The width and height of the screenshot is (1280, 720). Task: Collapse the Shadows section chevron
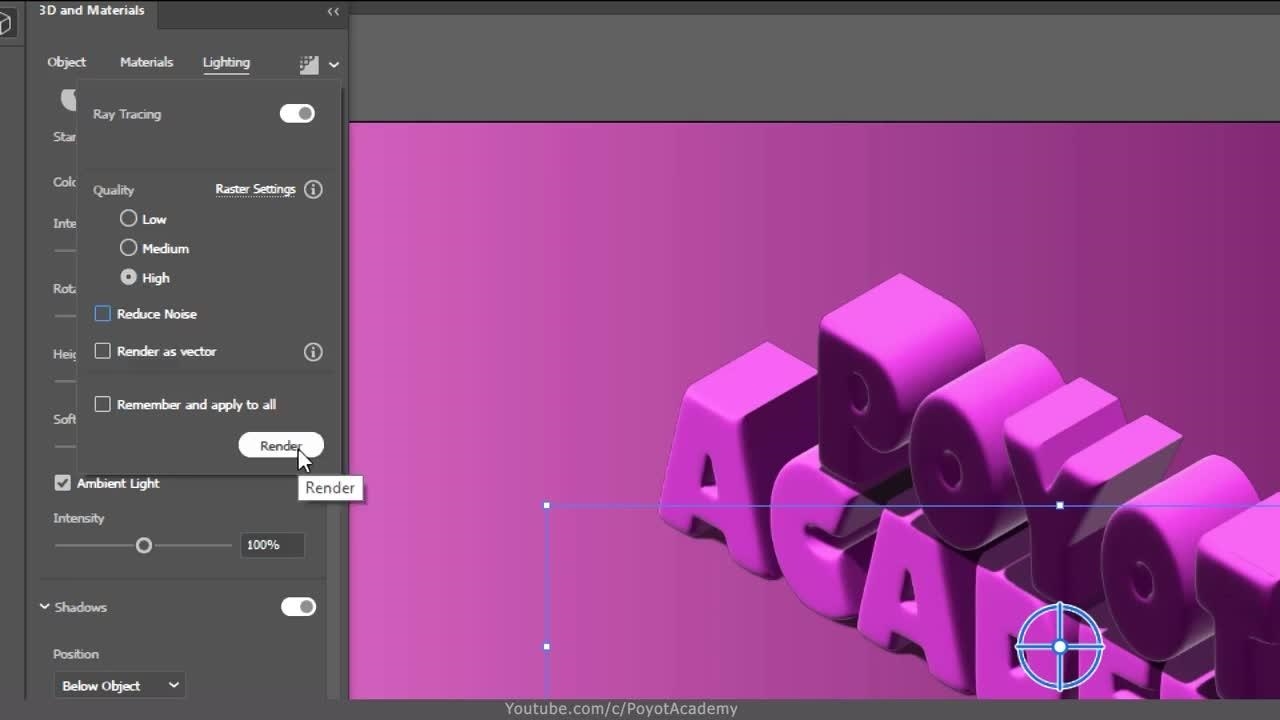(45, 607)
